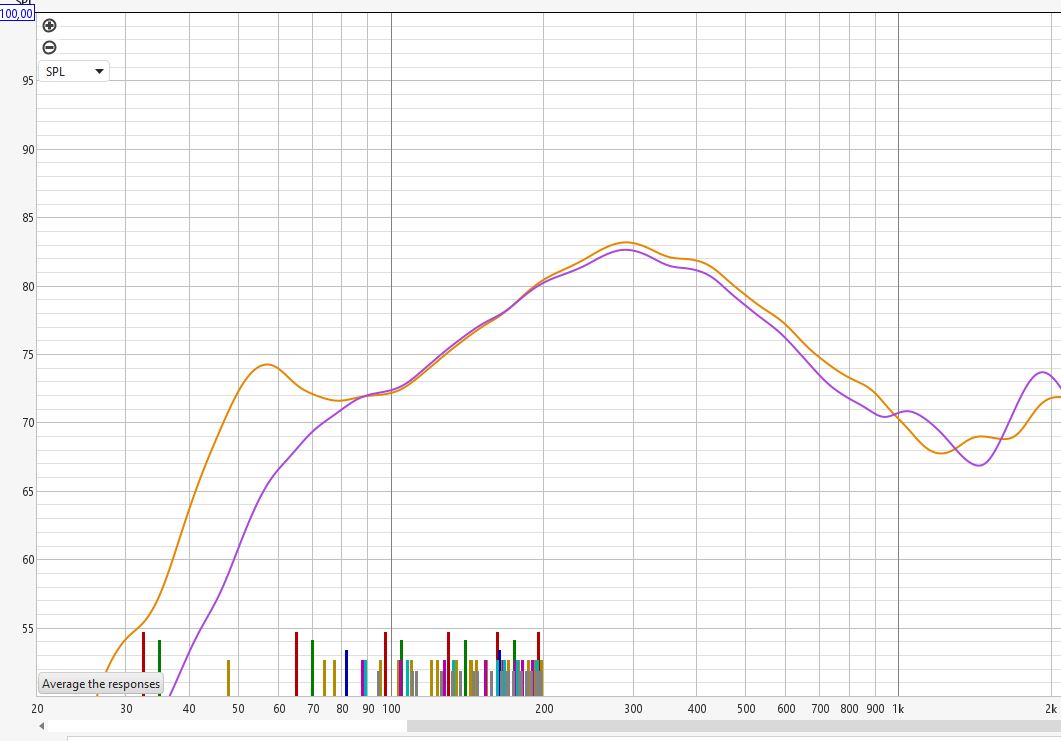Click the 2k frequency axis label
1061x741 pixels.
point(1050,709)
